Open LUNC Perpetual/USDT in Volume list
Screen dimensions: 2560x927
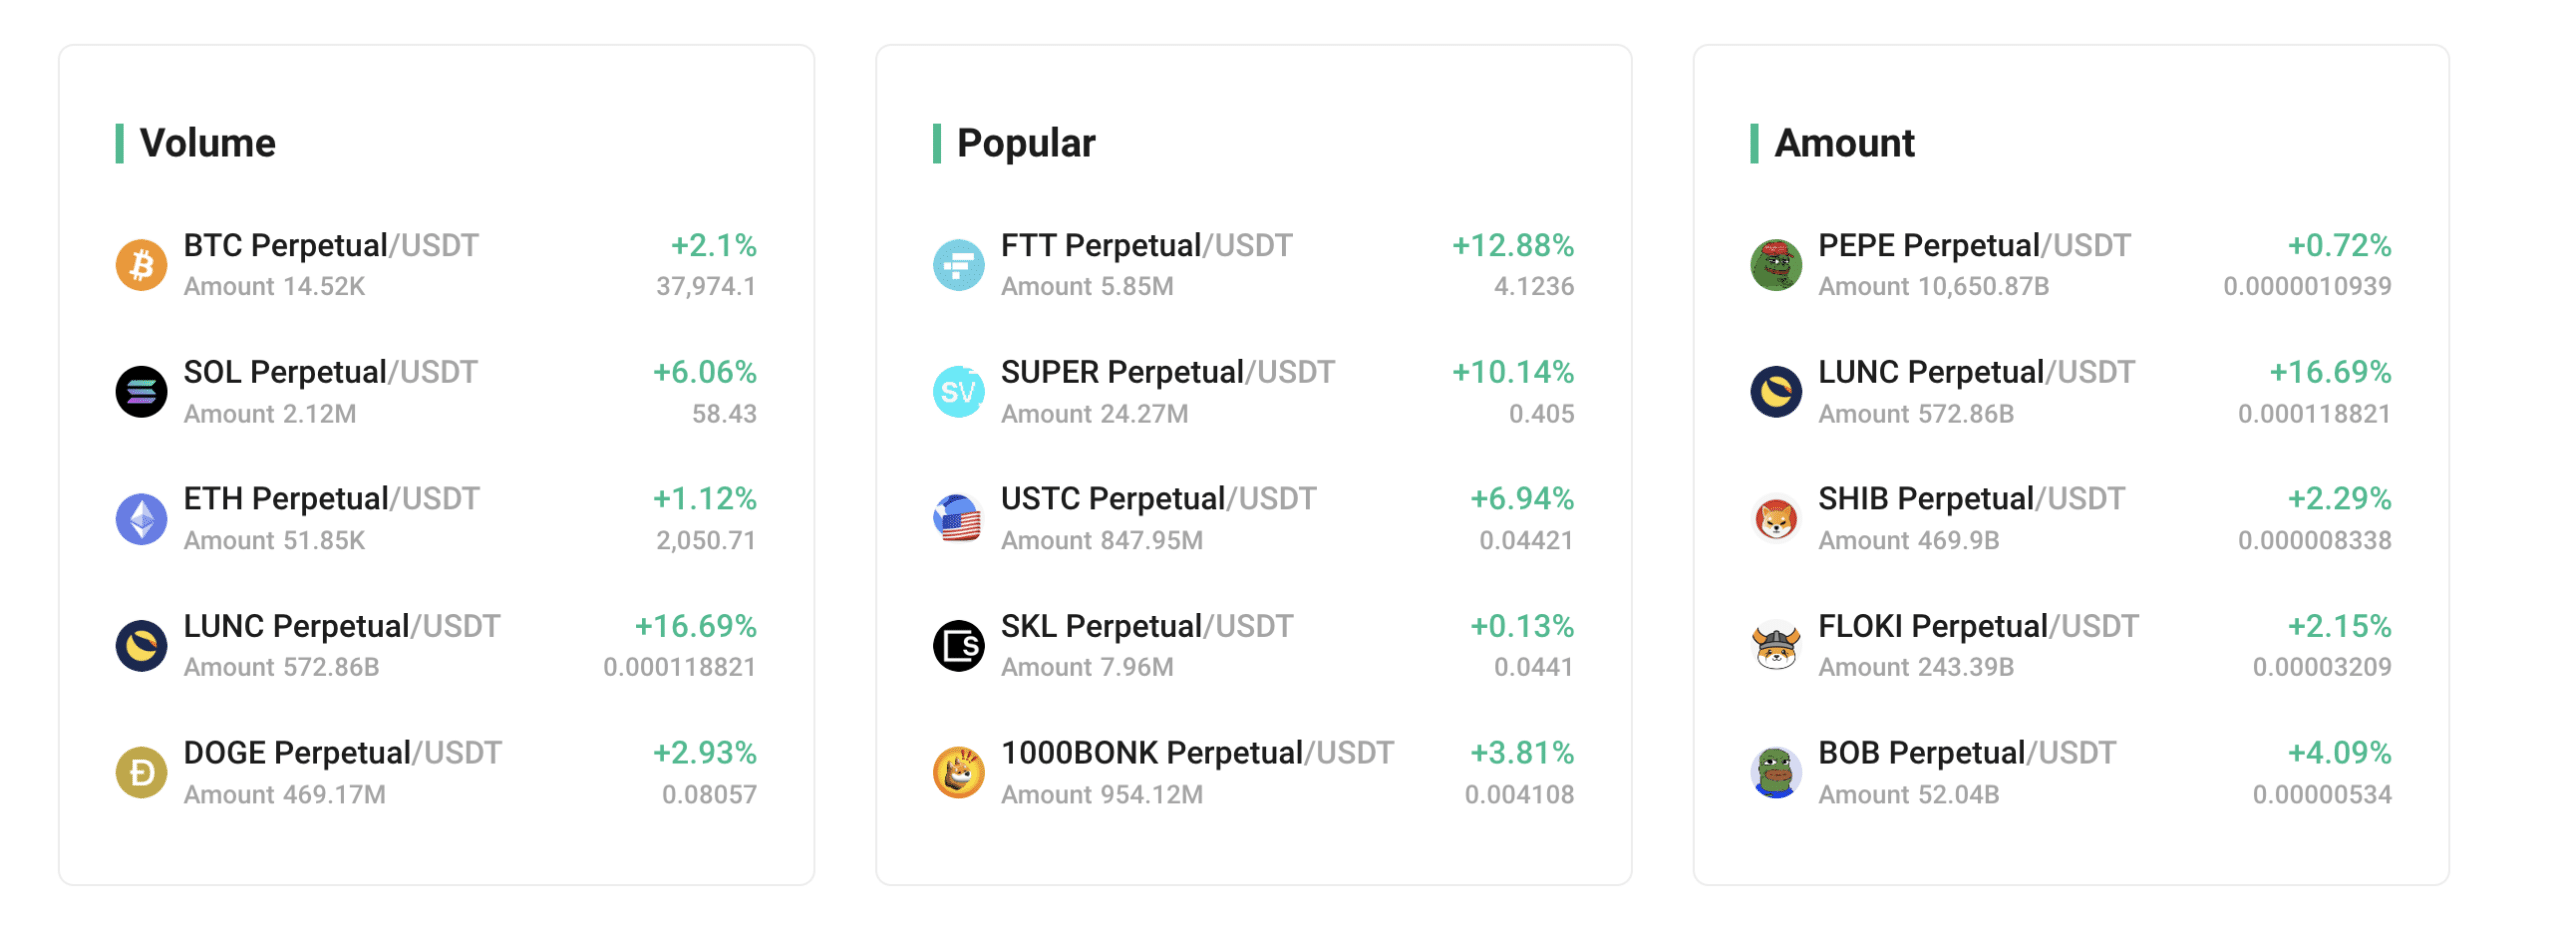435,646
